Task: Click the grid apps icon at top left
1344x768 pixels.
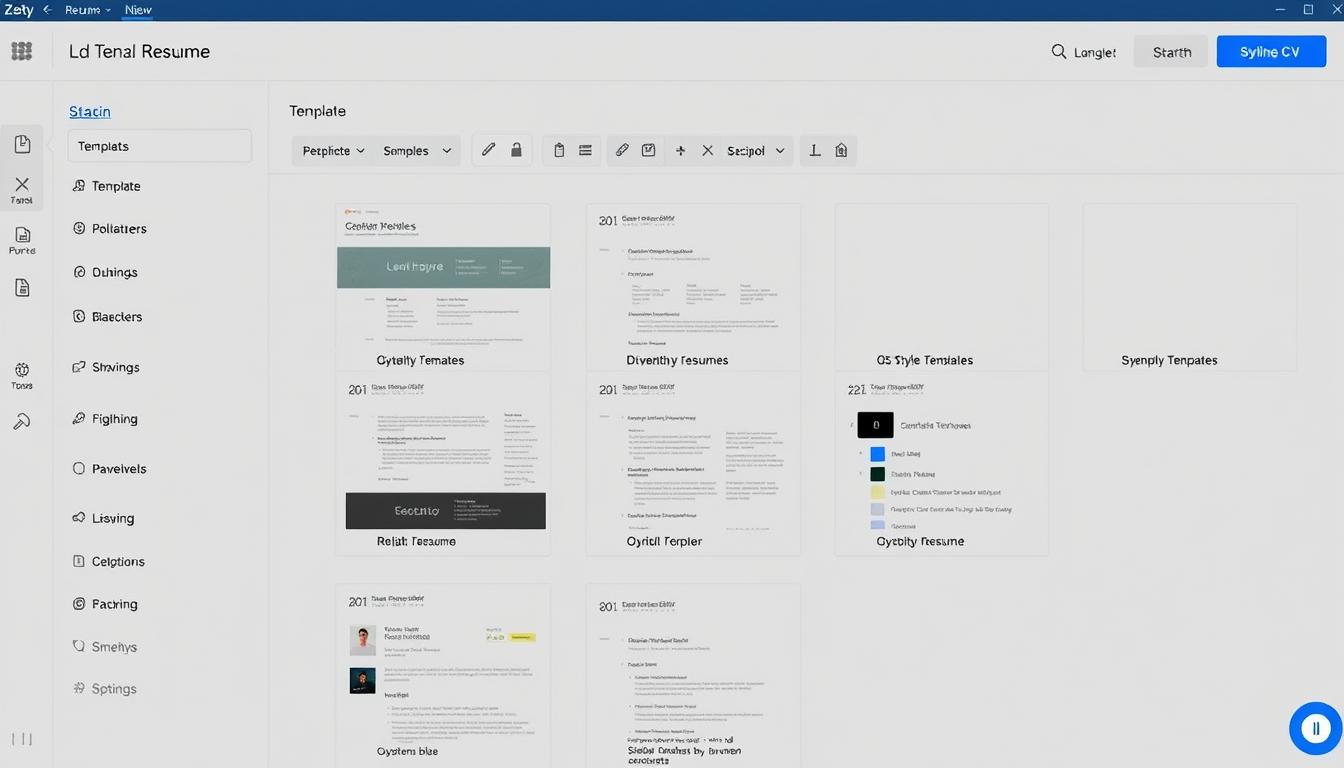Action: tap(21, 51)
